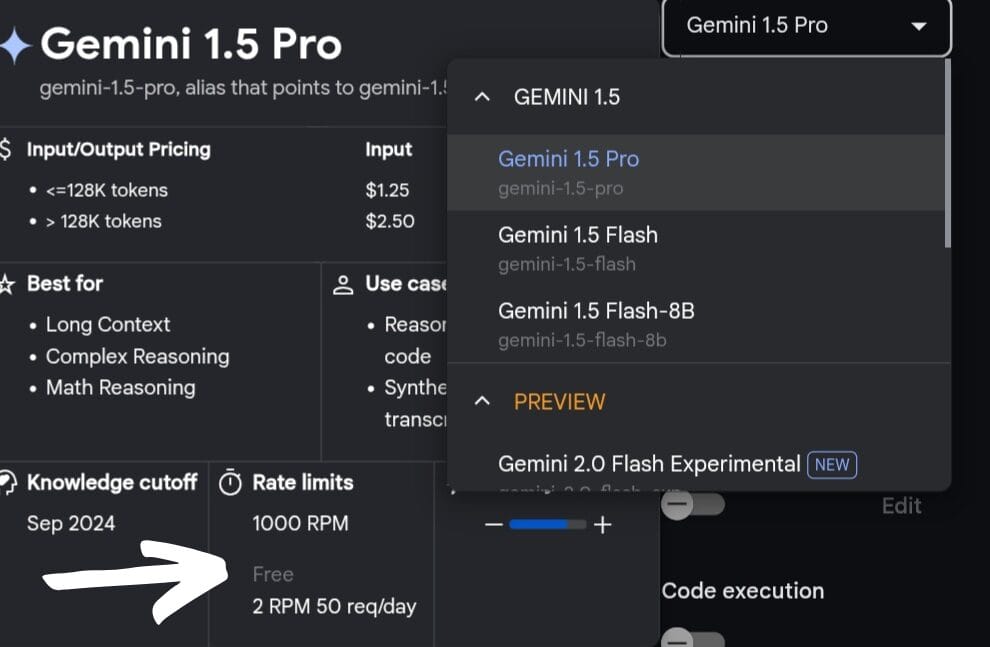Viewport: 990px width, 647px height.
Task: Click the star icon beside Best for
Action: coord(7,284)
